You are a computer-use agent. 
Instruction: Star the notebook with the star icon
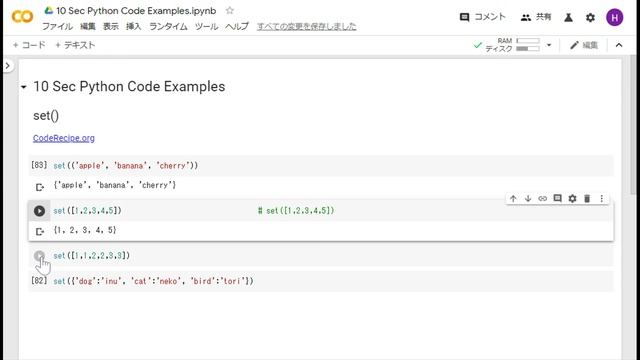click(230, 11)
